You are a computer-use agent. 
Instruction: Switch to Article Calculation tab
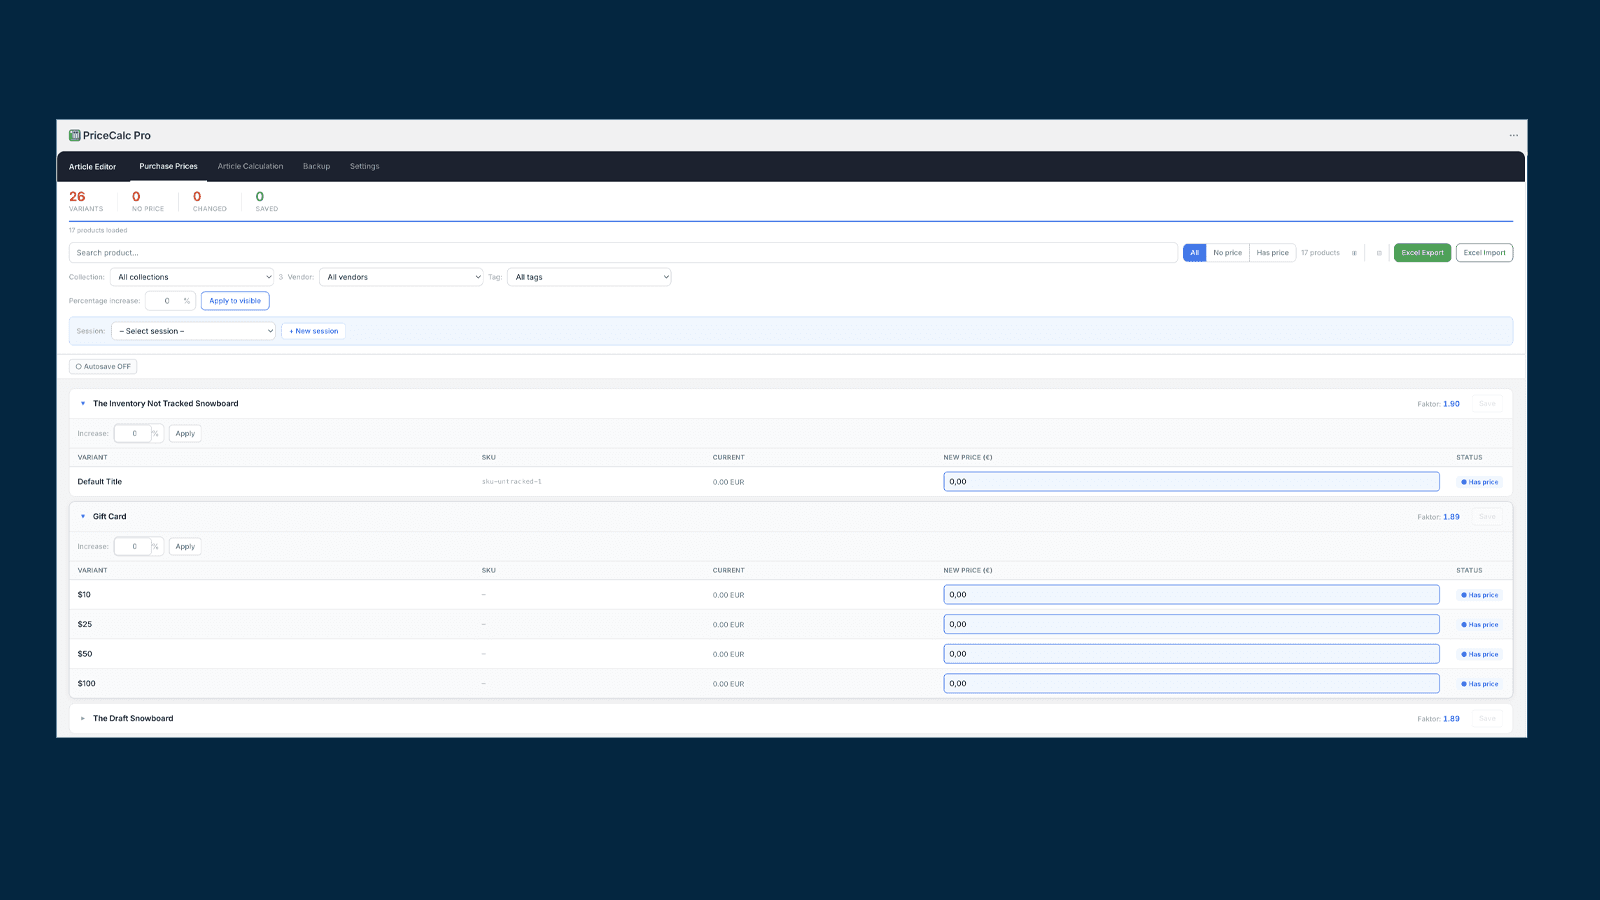tap(250, 167)
